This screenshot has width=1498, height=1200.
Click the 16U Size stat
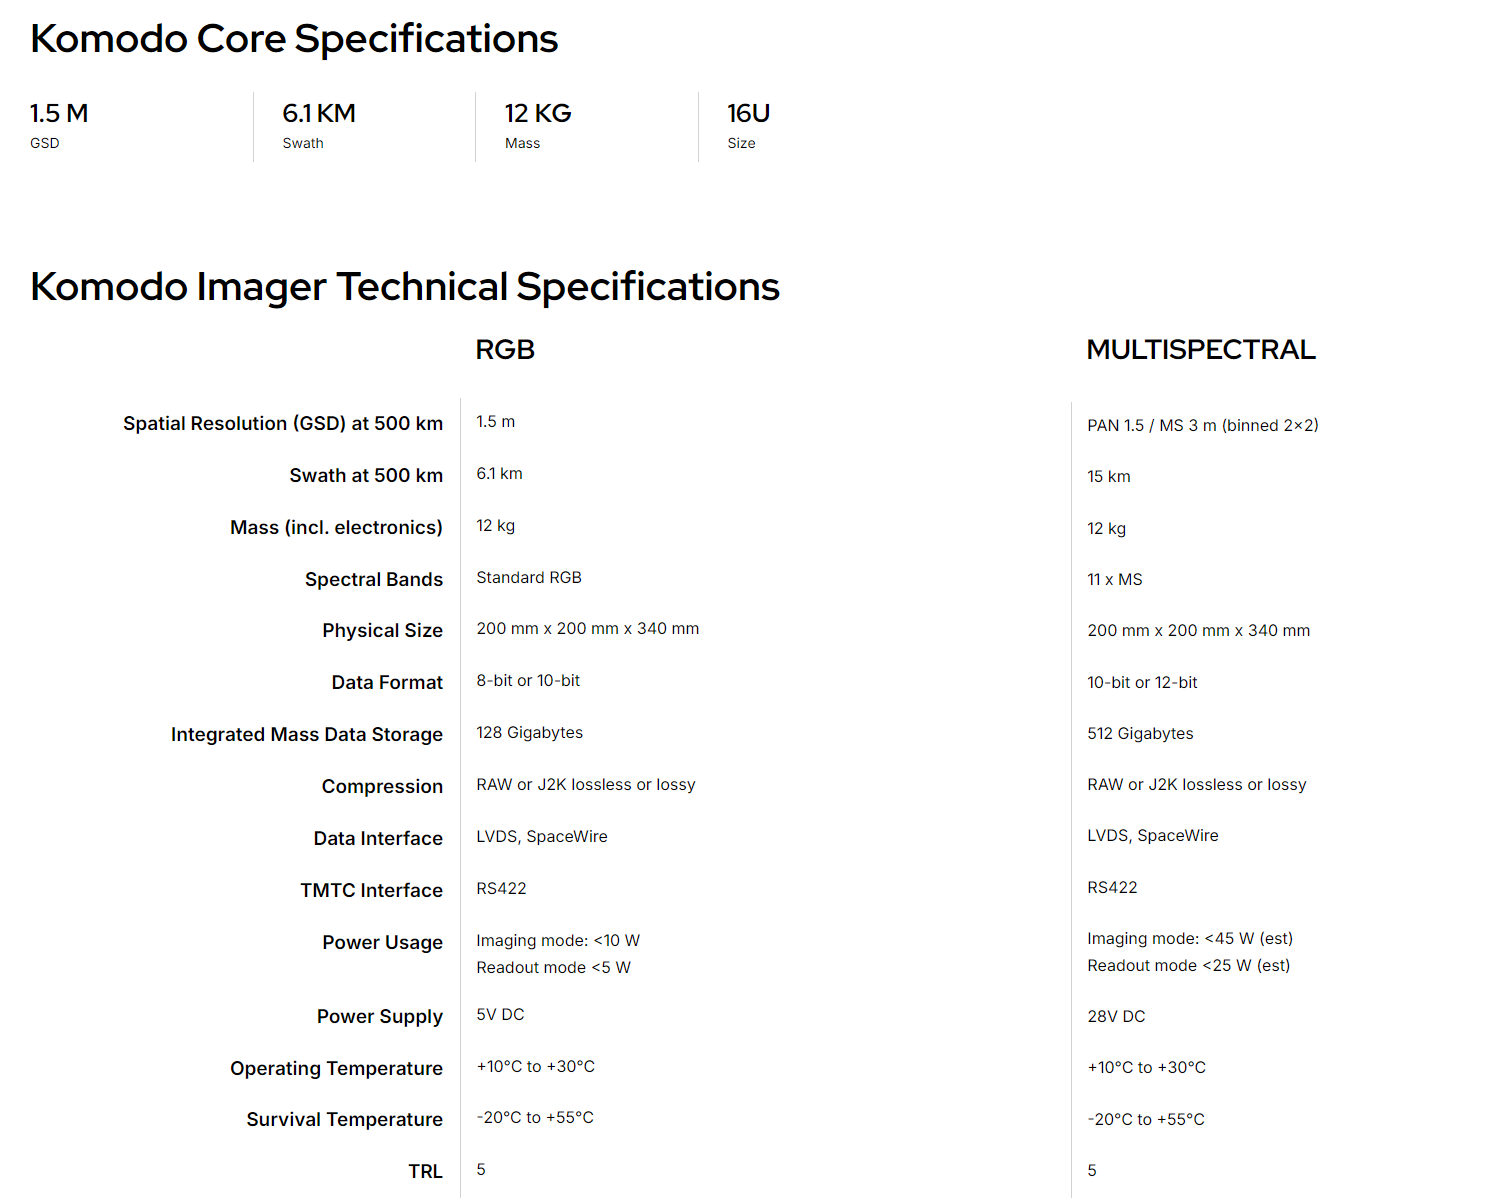pos(749,125)
